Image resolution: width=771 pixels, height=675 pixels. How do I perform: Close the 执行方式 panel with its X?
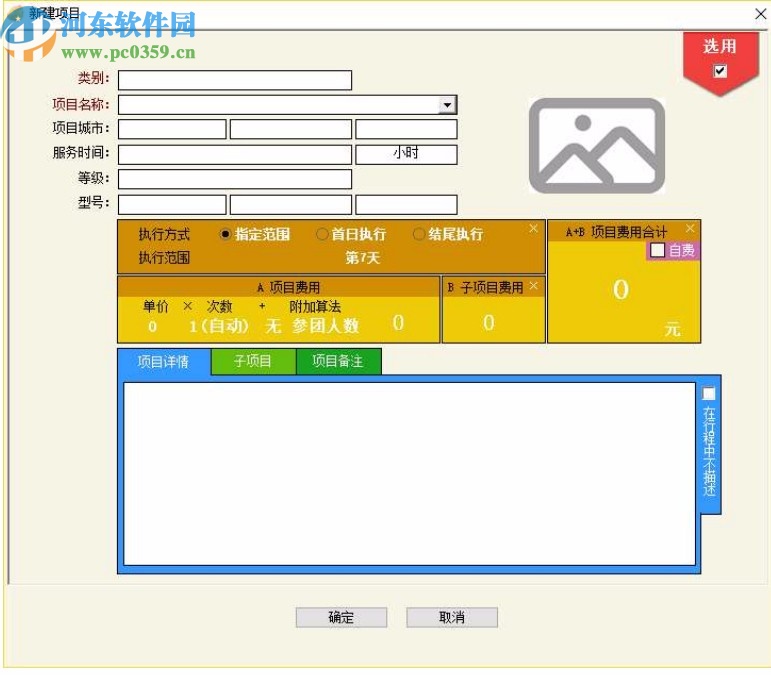click(534, 229)
